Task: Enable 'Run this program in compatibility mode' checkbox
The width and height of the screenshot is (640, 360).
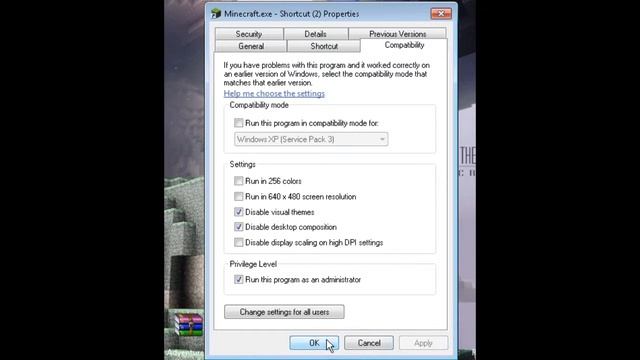Action: [238, 123]
